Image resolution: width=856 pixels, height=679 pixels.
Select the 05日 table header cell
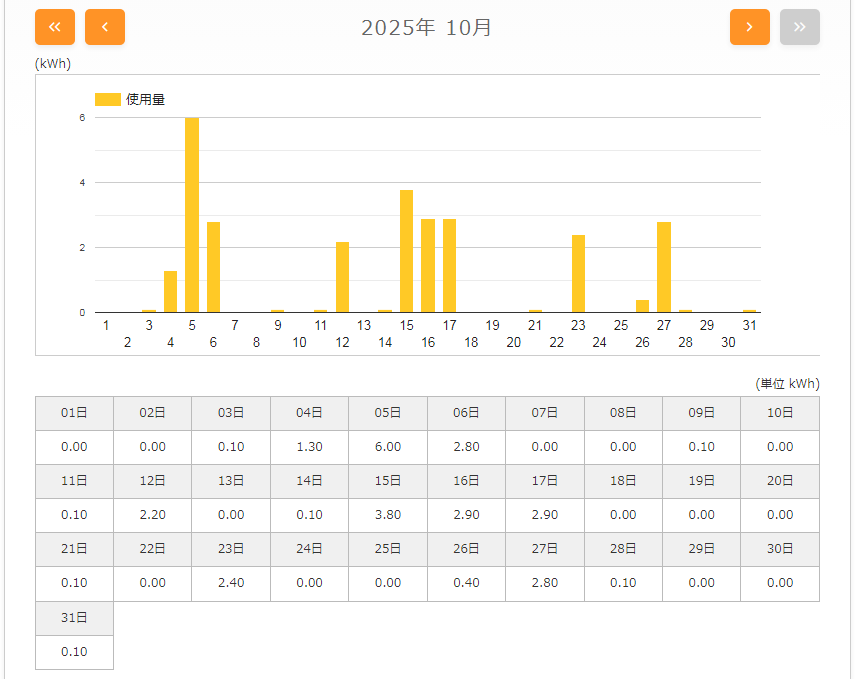click(388, 413)
